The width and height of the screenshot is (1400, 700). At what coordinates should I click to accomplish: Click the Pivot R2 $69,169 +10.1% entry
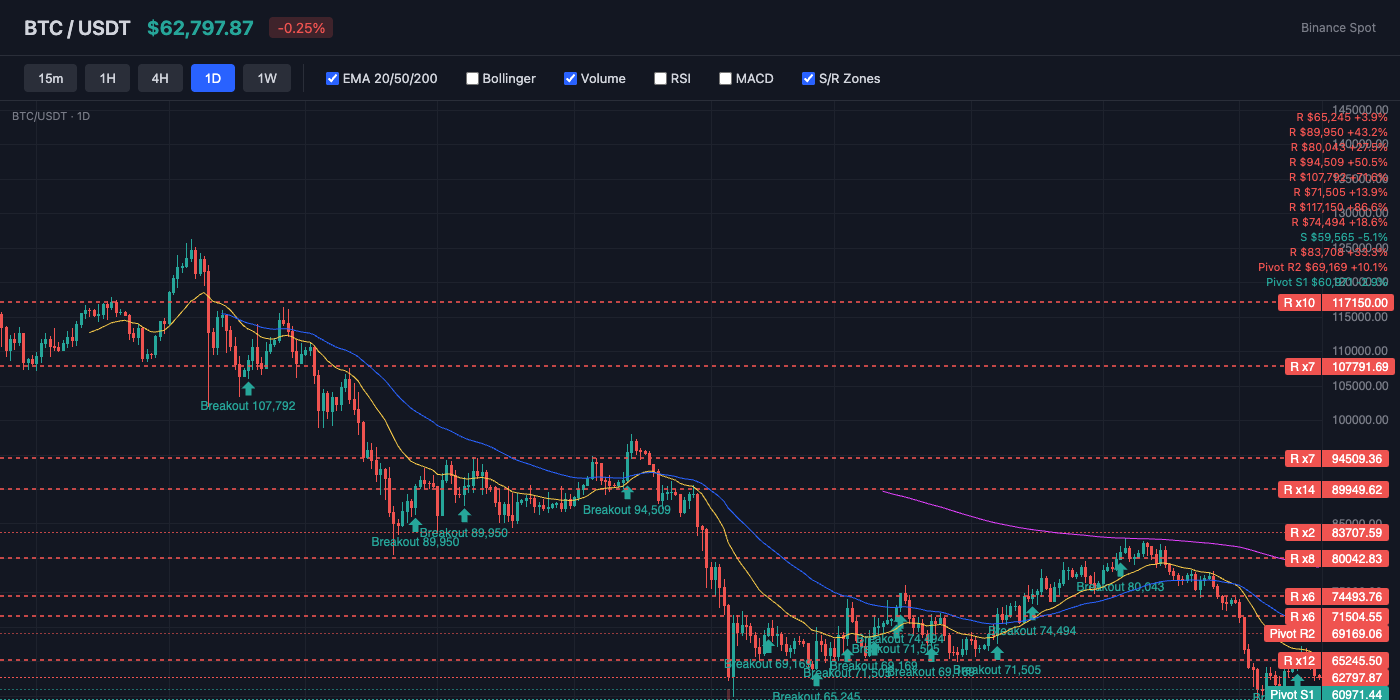tap(1323, 267)
